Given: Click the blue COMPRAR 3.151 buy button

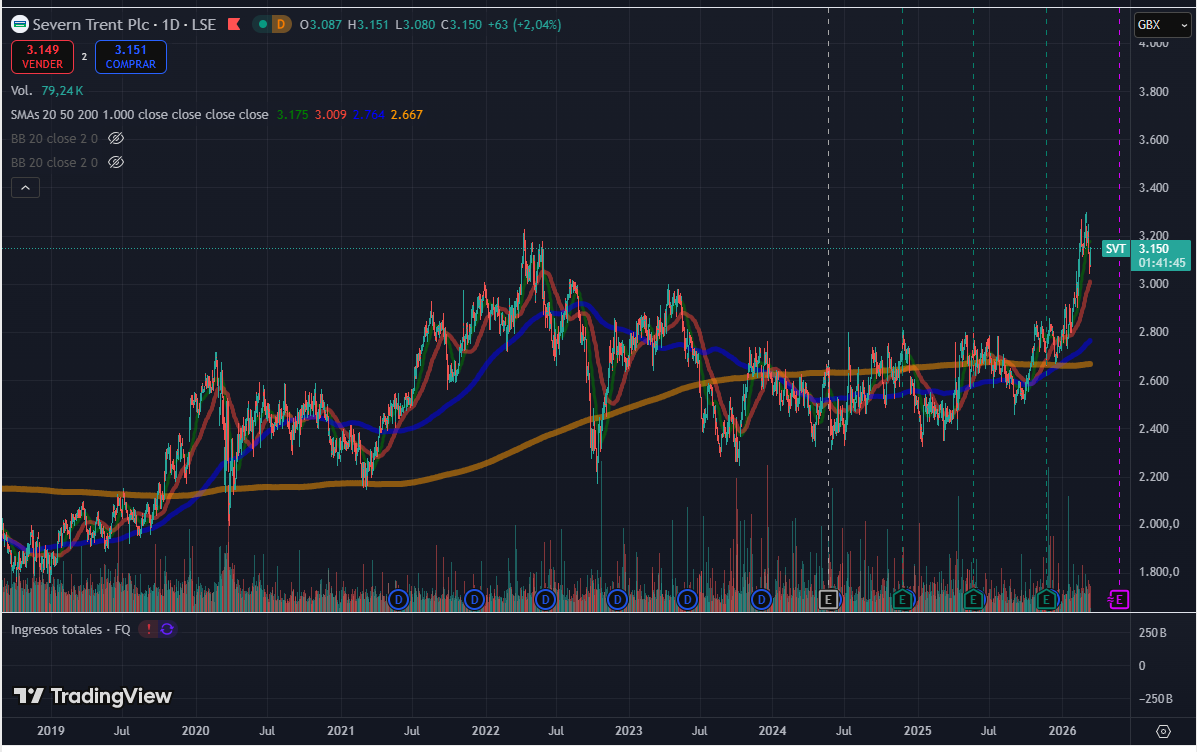Looking at the screenshot, I should (131, 57).
